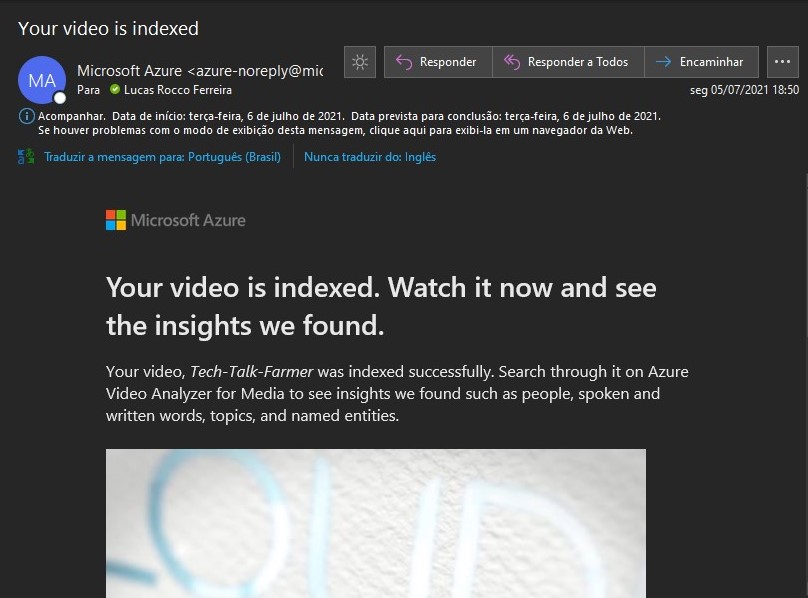Screen dimensions: 808x598
Task: Click the Acompanhar follow-up info bar
Action: point(349,116)
